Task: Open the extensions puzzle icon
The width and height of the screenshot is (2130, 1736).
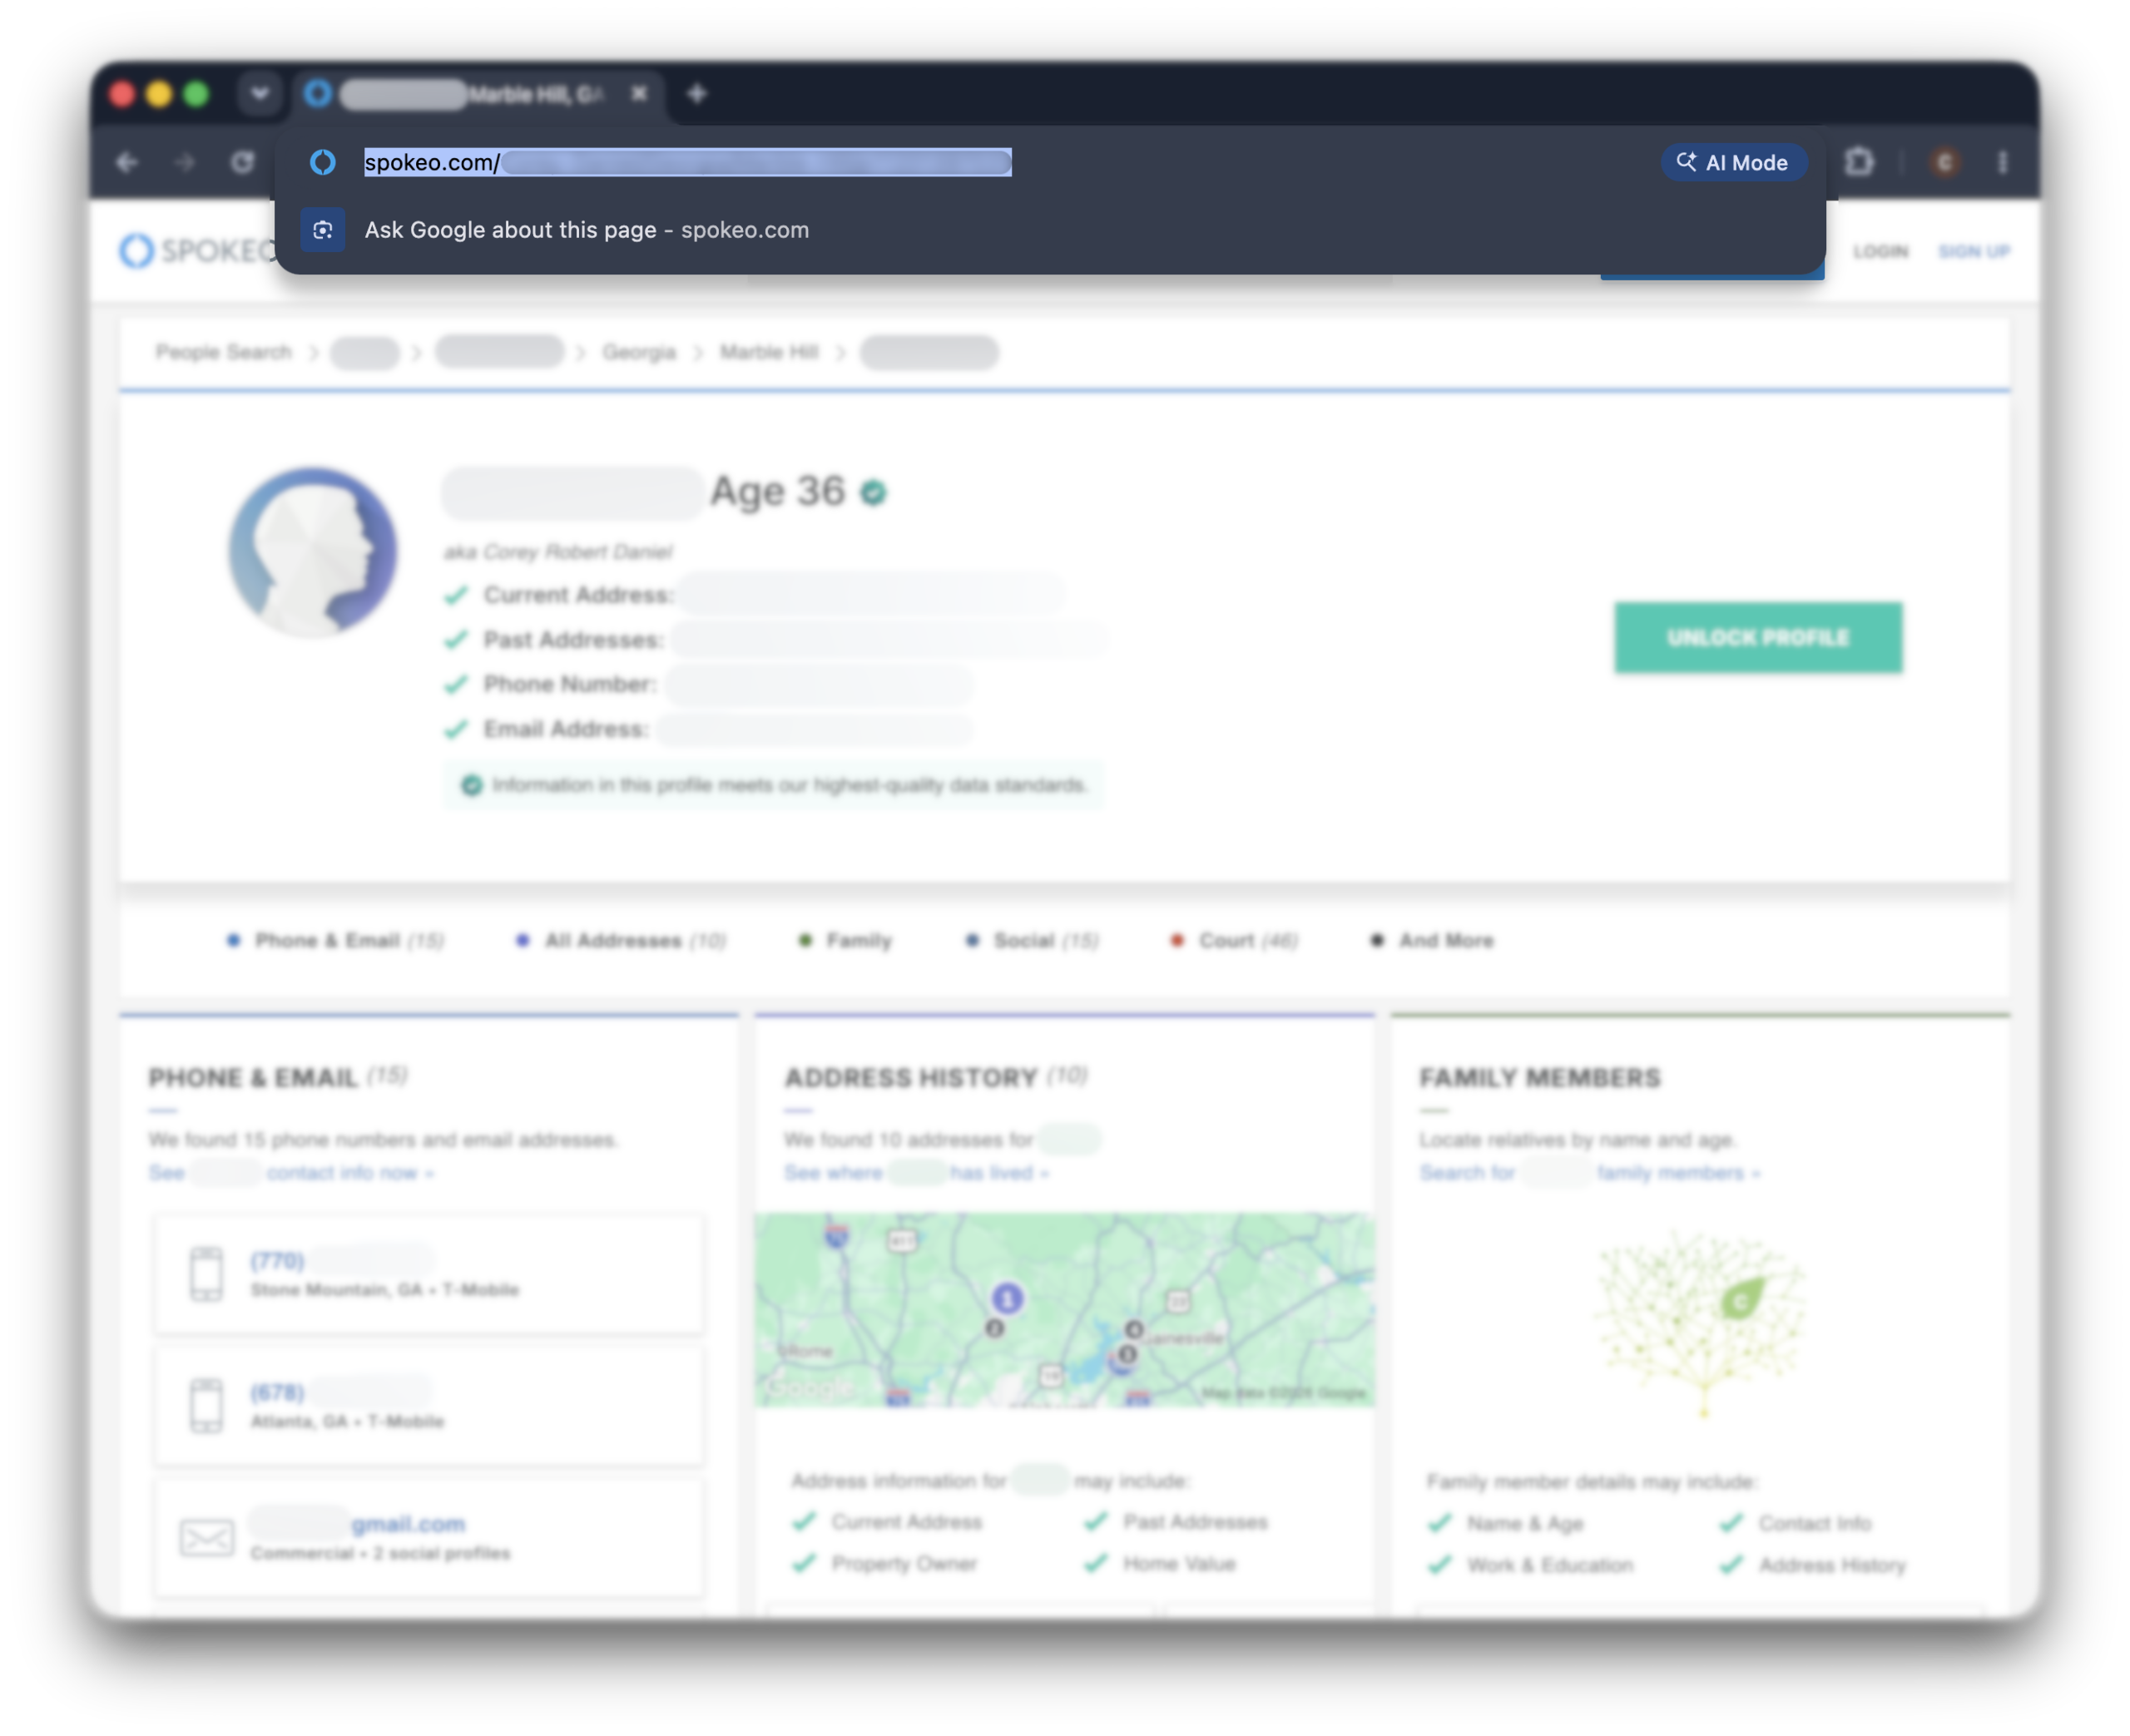Action: tap(1859, 162)
